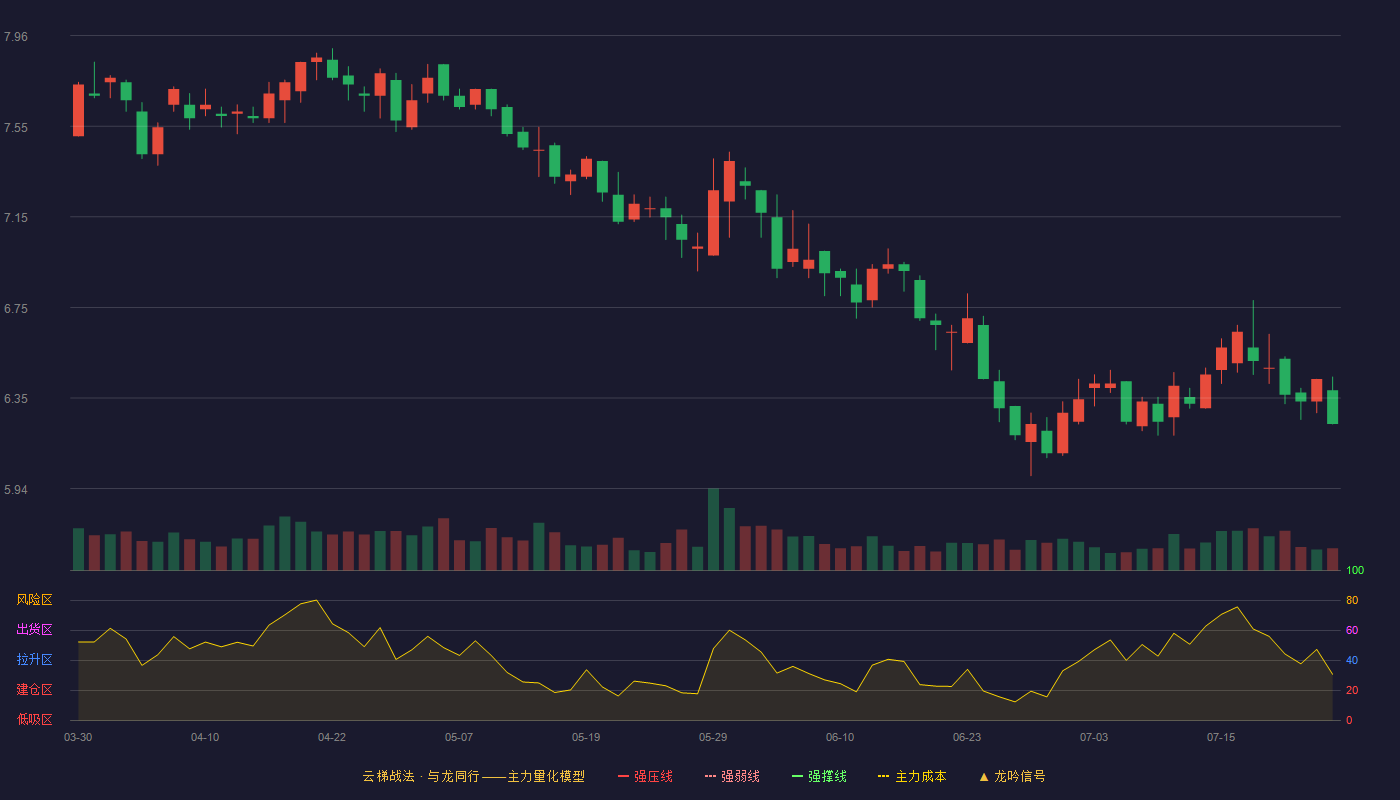This screenshot has width=1400, height=800.
Task: Click the 06-10 date label
Action: (840, 737)
